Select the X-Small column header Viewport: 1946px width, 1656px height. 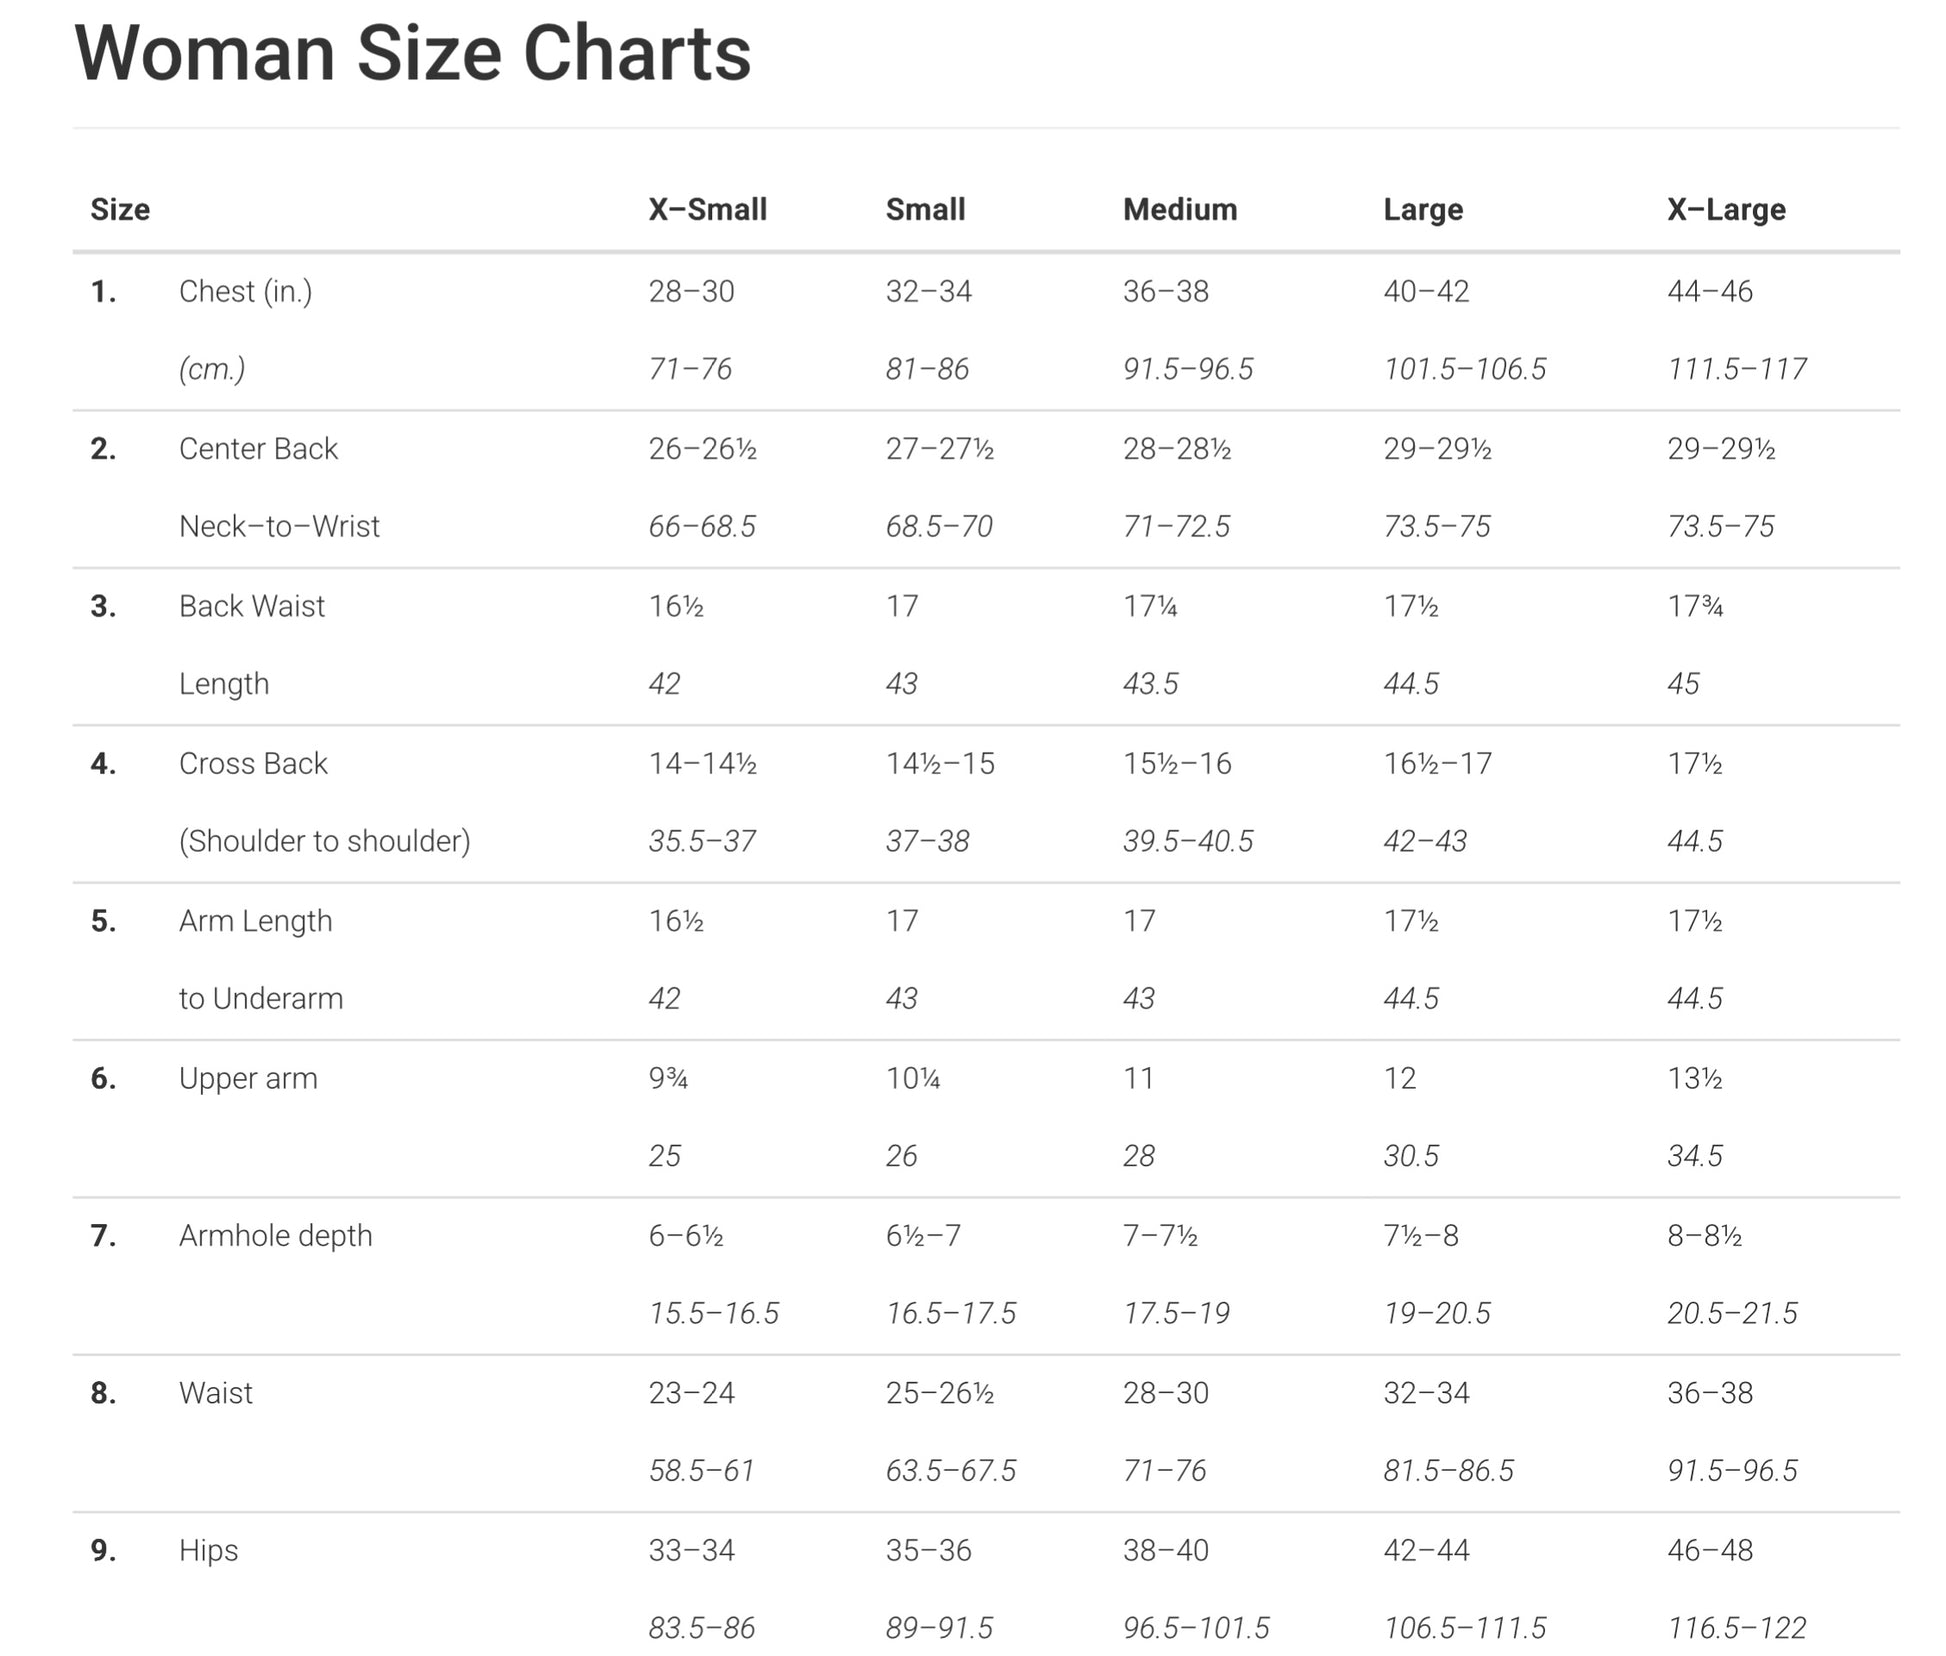pyautogui.click(x=707, y=209)
